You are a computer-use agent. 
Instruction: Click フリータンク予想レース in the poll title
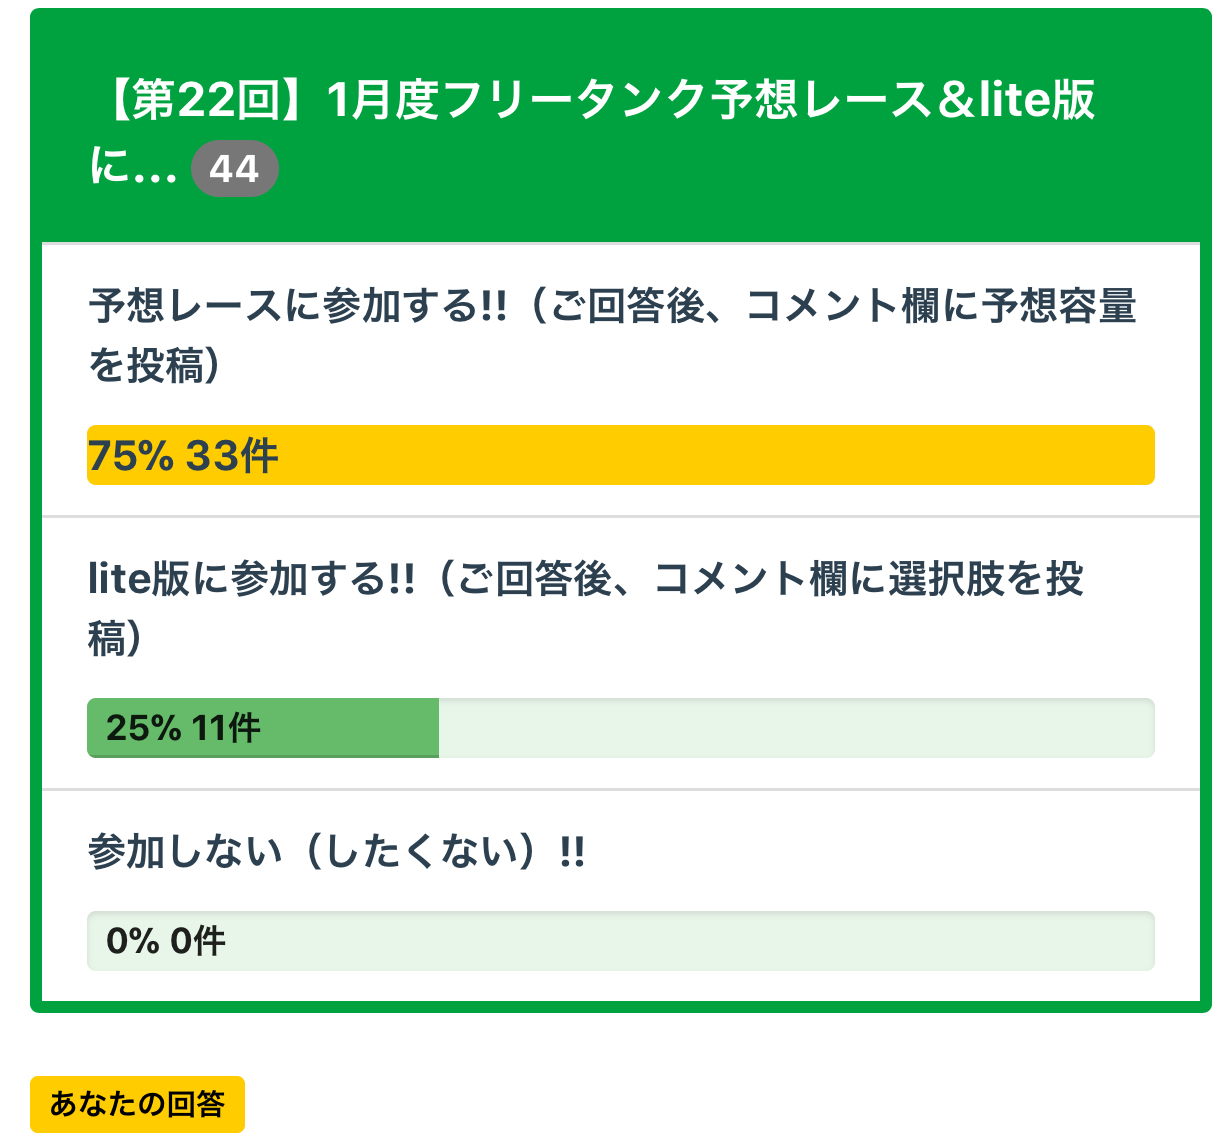576,100
